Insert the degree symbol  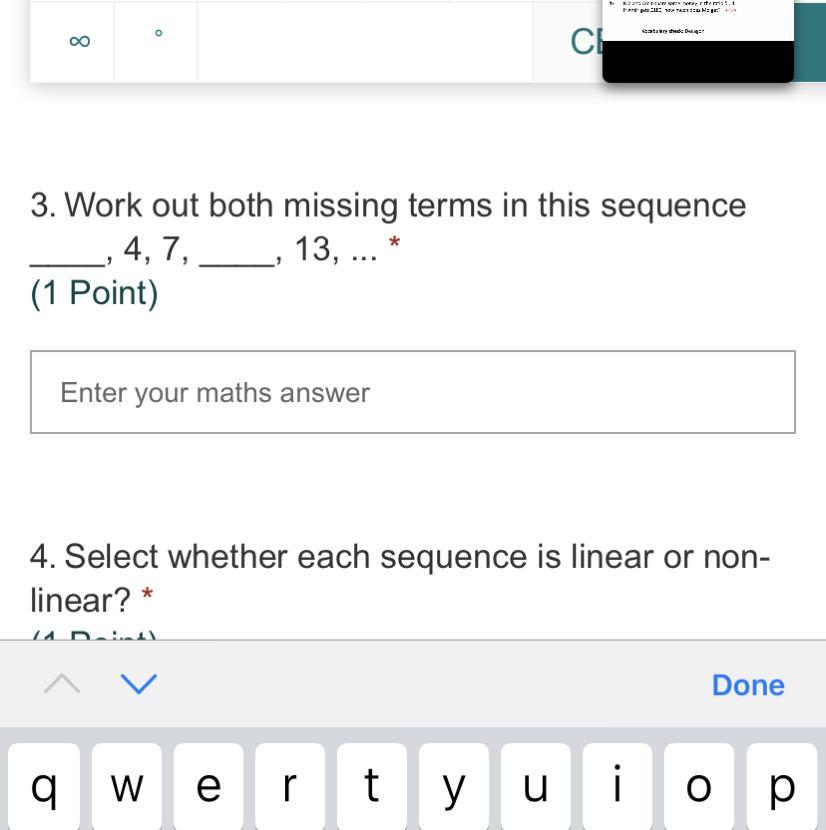(x=158, y=35)
